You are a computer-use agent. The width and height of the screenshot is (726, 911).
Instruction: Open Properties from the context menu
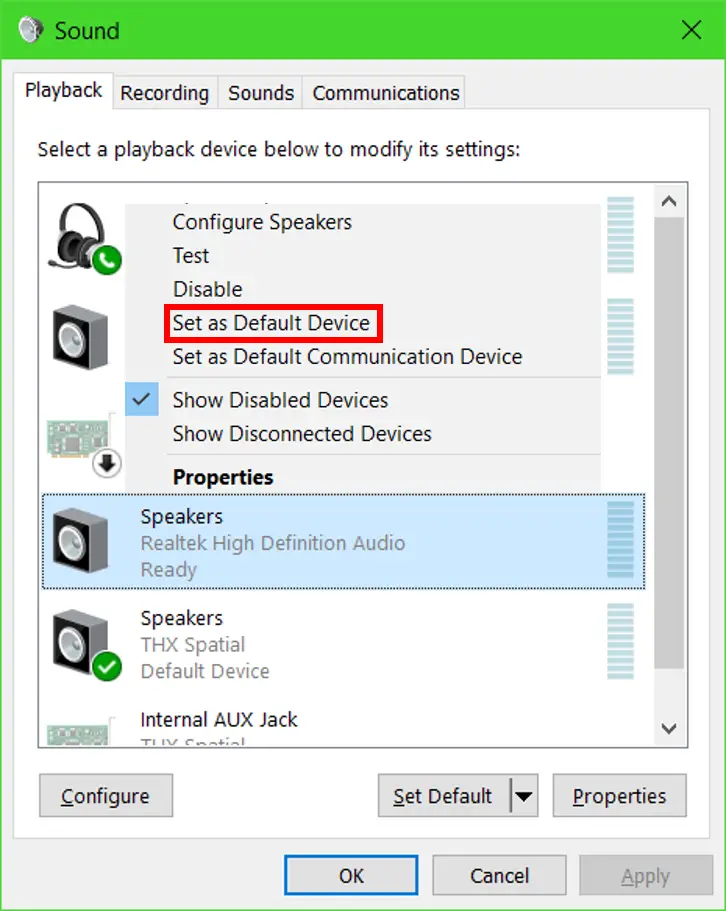[x=363, y=477]
